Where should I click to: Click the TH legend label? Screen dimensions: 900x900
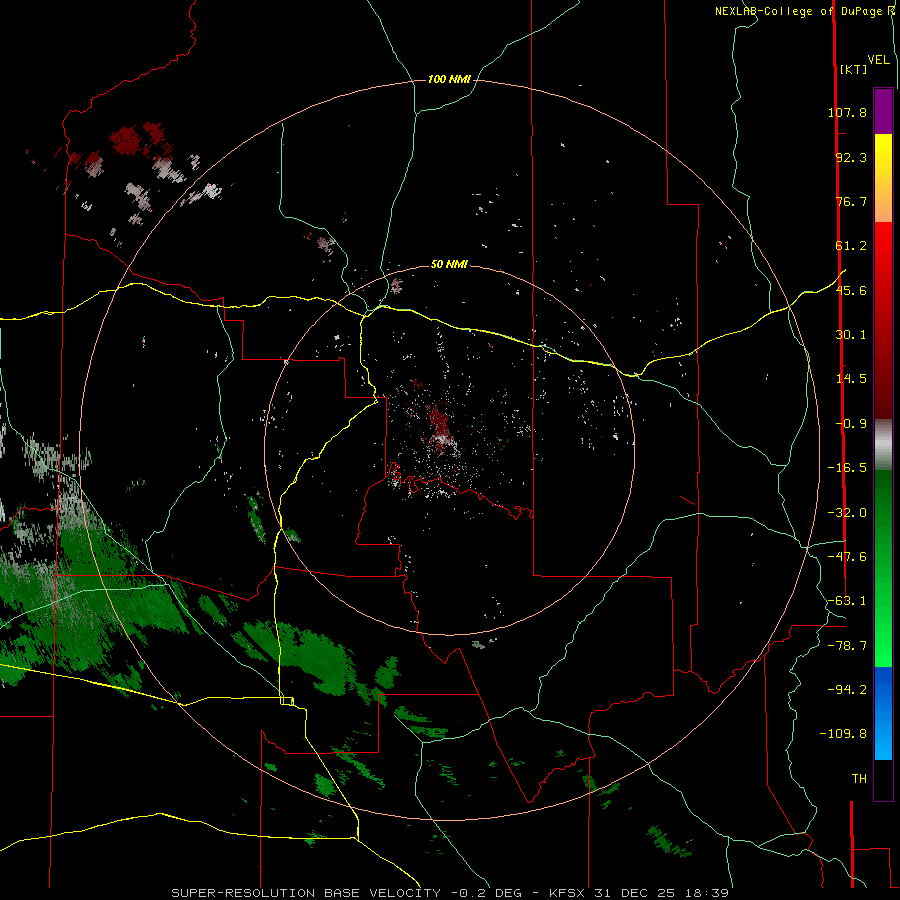[x=859, y=778]
